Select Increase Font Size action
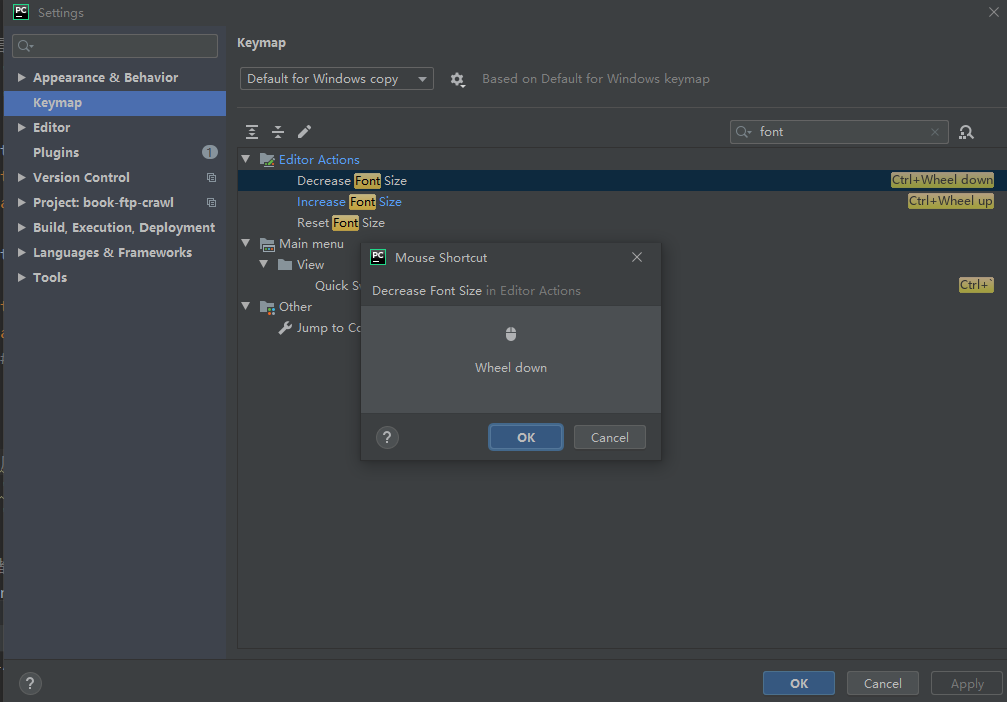This screenshot has width=1007, height=702. tap(622, 202)
